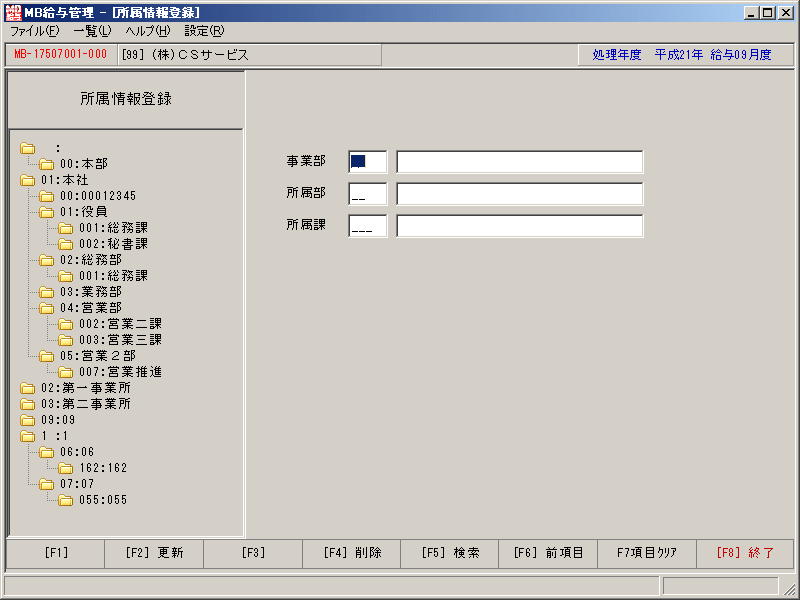800x600 pixels.
Task: Focus the 所属課 code input box
Action: tap(368, 226)
